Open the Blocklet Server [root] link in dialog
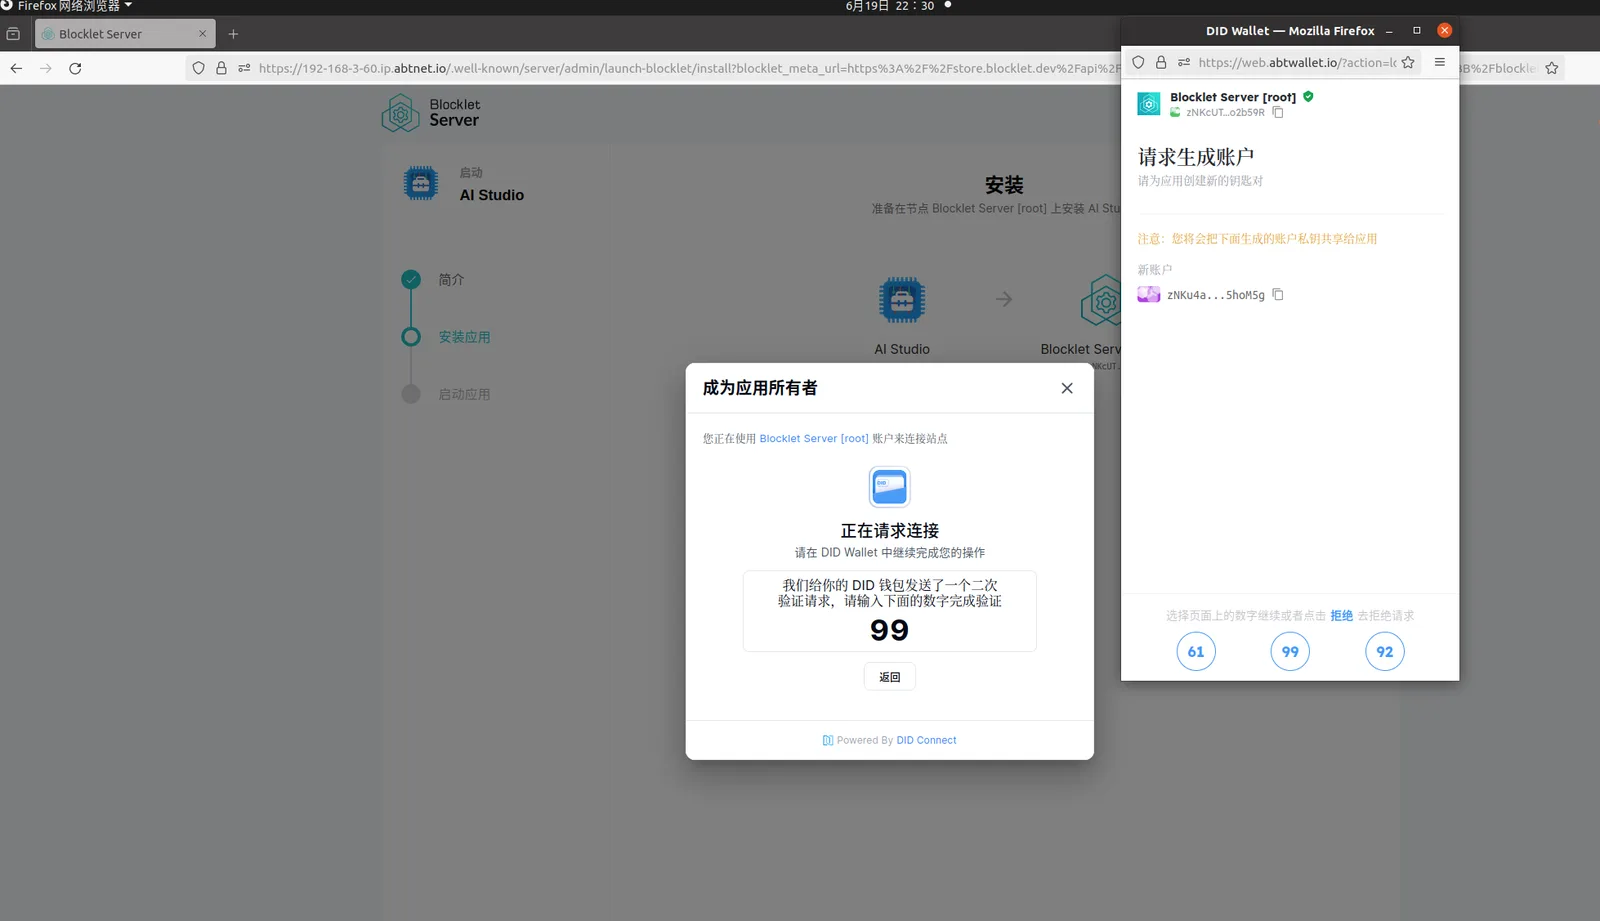The image size is (1600, 921). pos(814,438)
